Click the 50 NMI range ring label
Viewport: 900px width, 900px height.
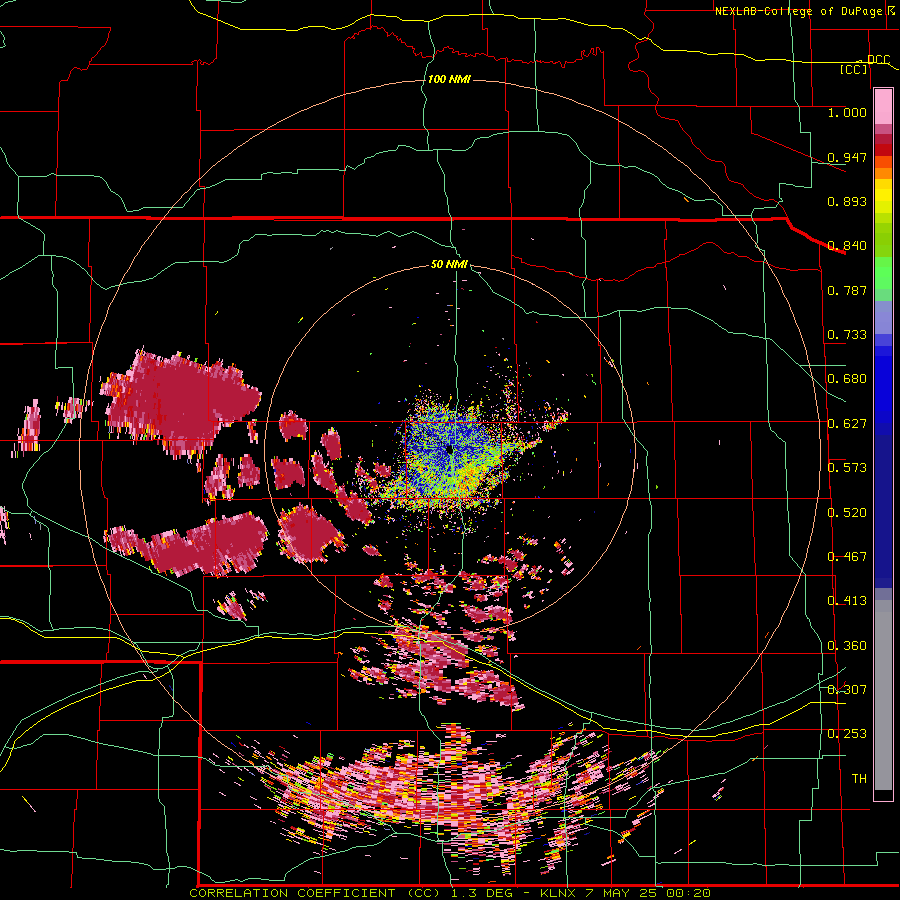pos(449,264)
